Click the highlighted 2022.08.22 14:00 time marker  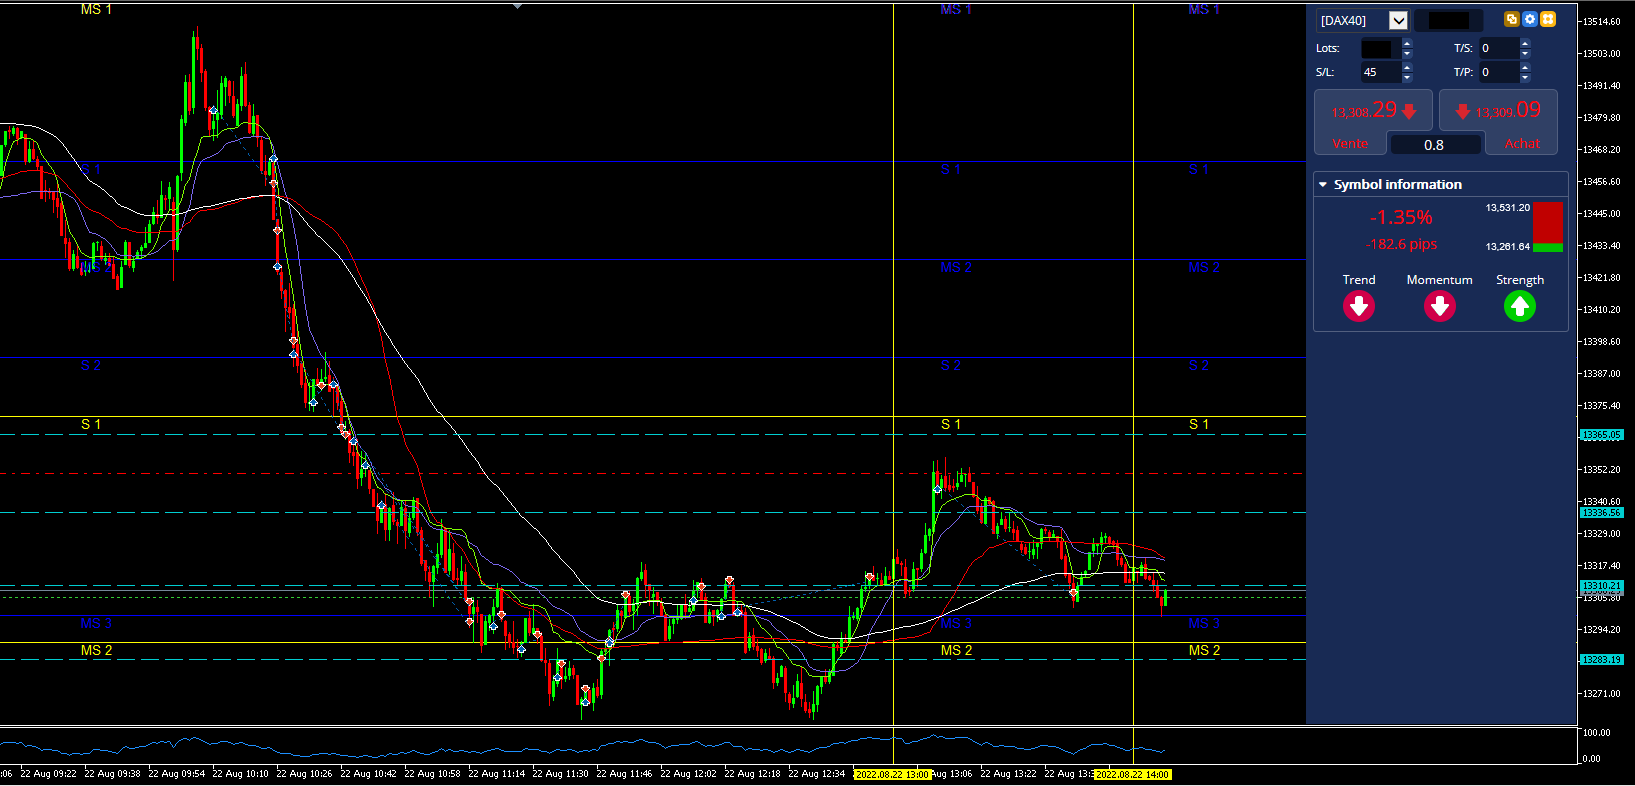click(1132, 774)
